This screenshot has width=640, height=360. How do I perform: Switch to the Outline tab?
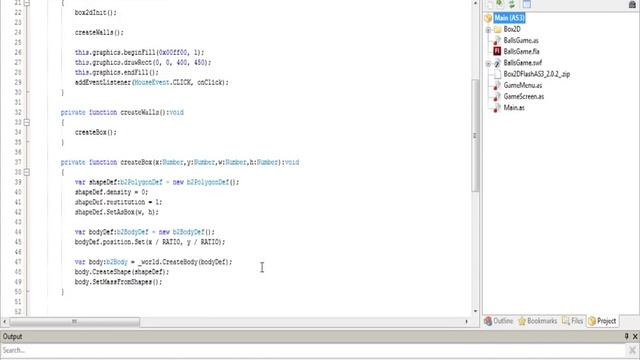tap(499, 321)
